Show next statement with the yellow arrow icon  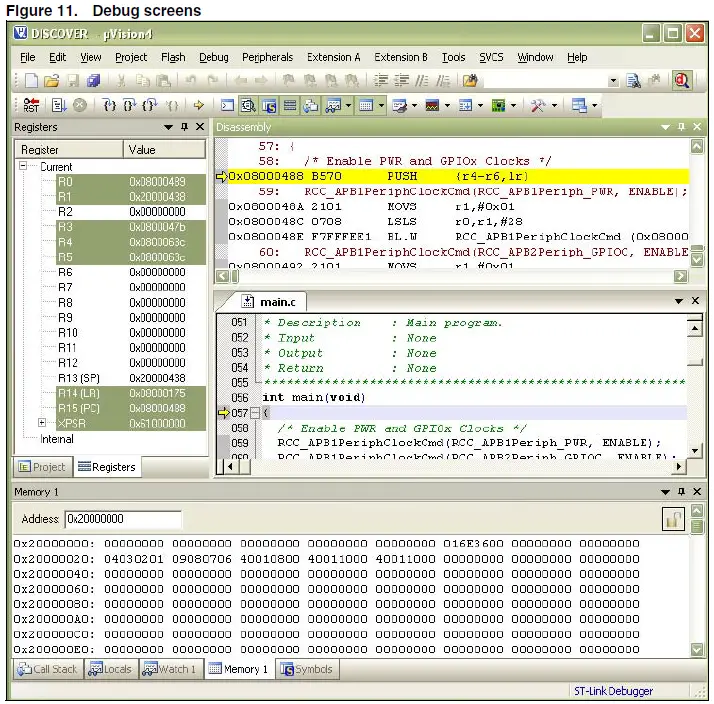click(x=199, y=105)
